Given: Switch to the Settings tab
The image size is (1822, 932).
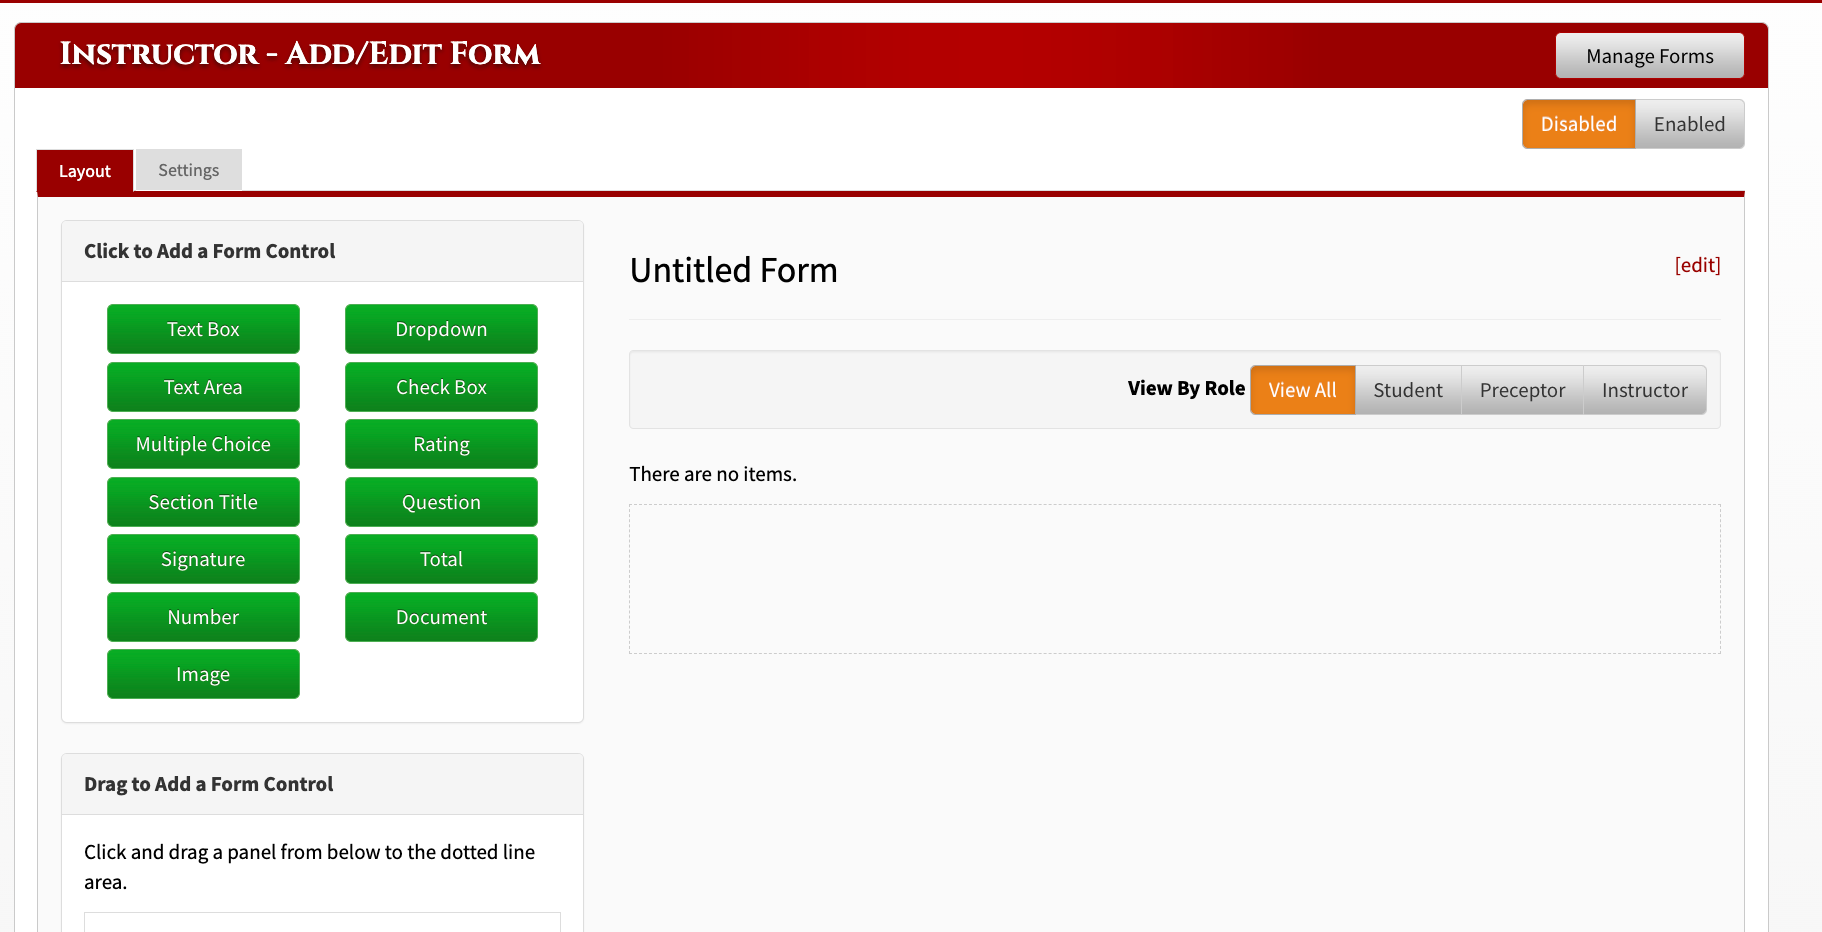Looking at the screenshot, I should pos(187,169).
